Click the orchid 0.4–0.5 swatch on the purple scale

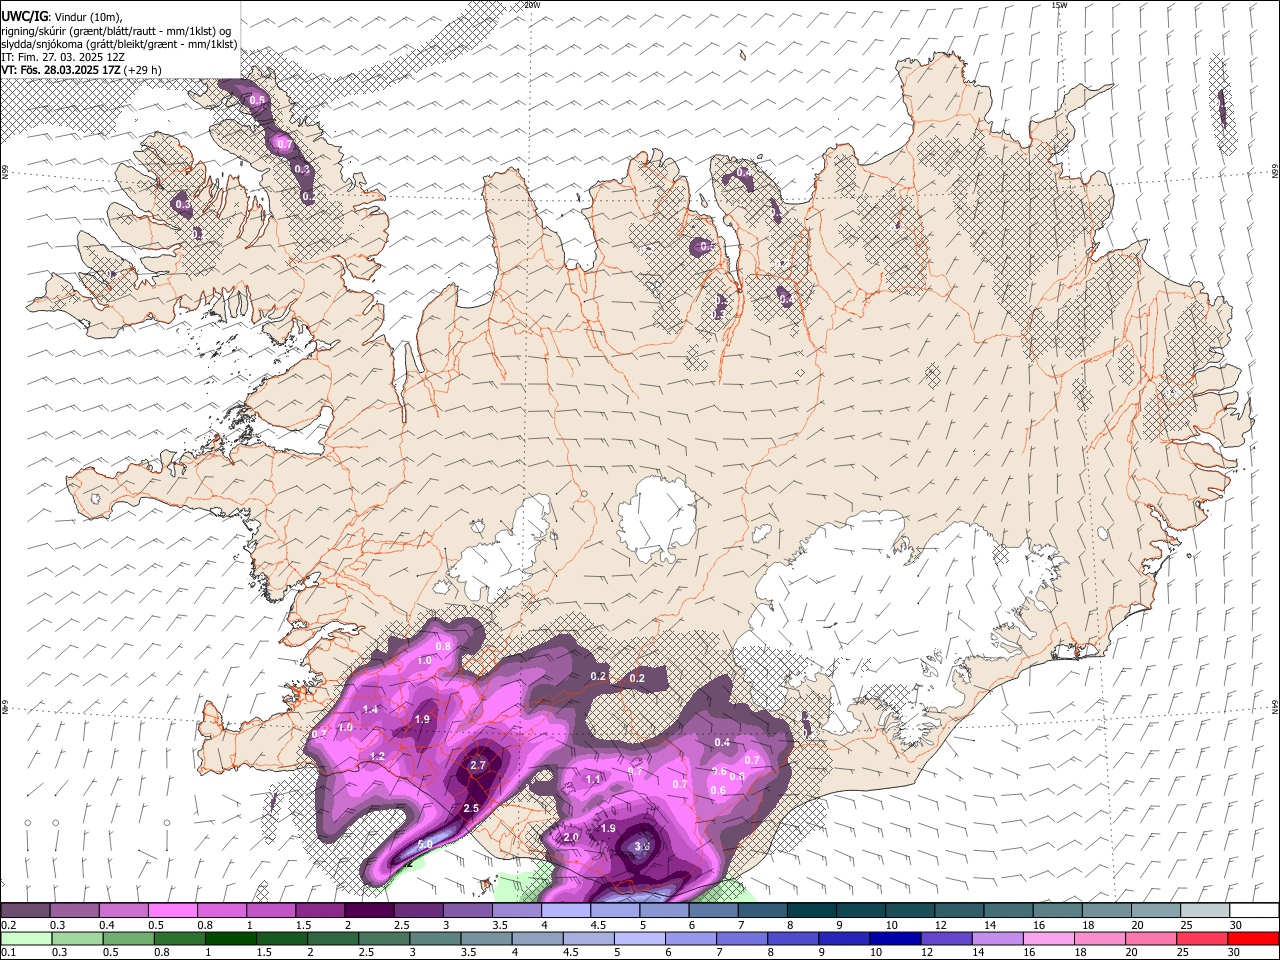click(124, 910)
